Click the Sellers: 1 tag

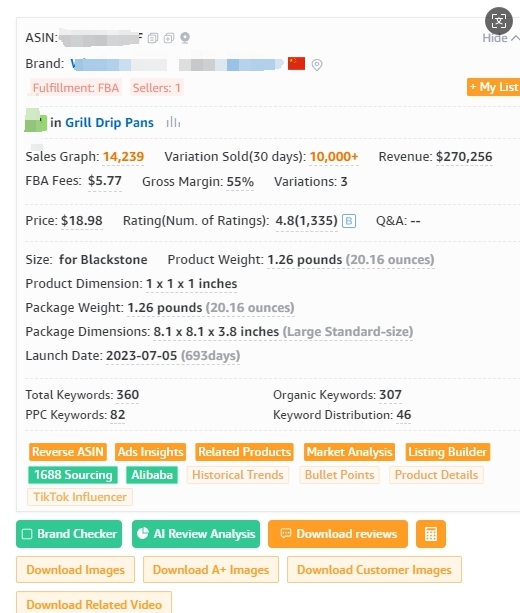(x=156, y=88)
